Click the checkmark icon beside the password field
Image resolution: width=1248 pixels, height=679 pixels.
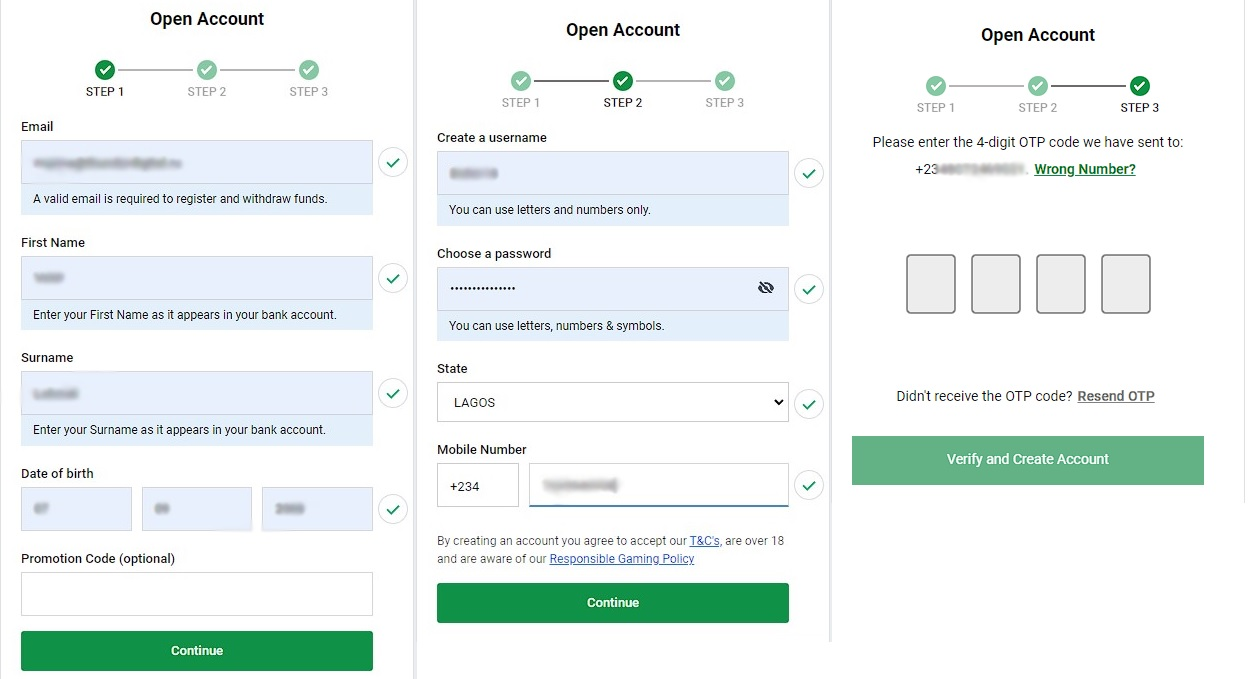pyautogui.click(x=808, y=289)
